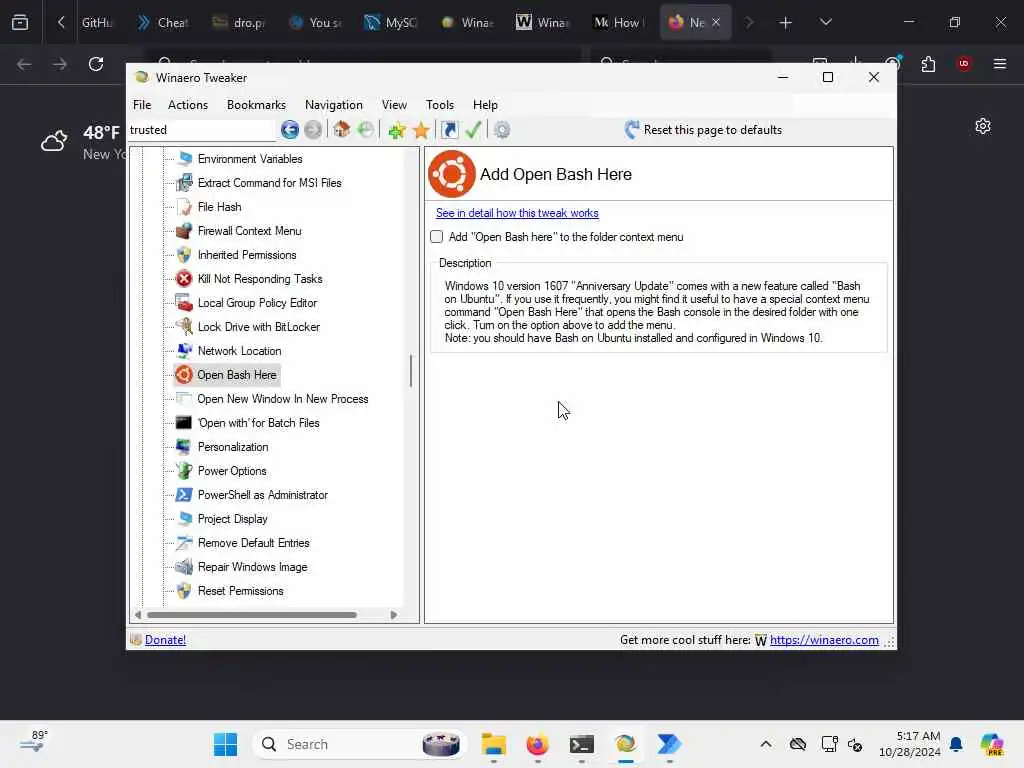Select 'Open with' for Batch Files
Image resolution: width=1024 pixels, height=768 pixels.
click(x=259, y=423)
